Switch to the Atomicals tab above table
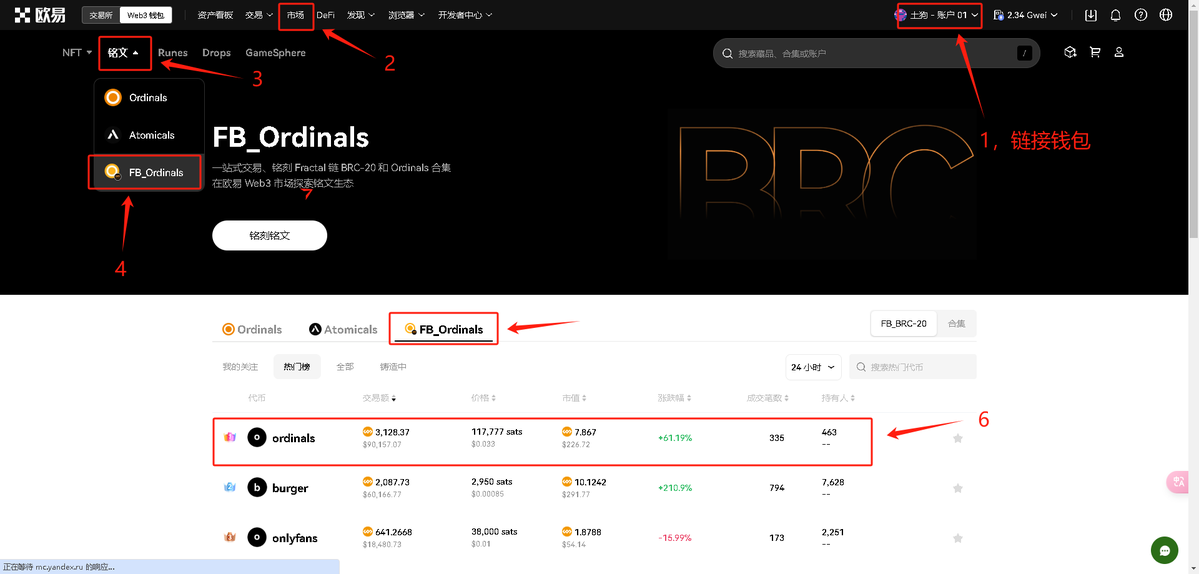 (343, 329)
